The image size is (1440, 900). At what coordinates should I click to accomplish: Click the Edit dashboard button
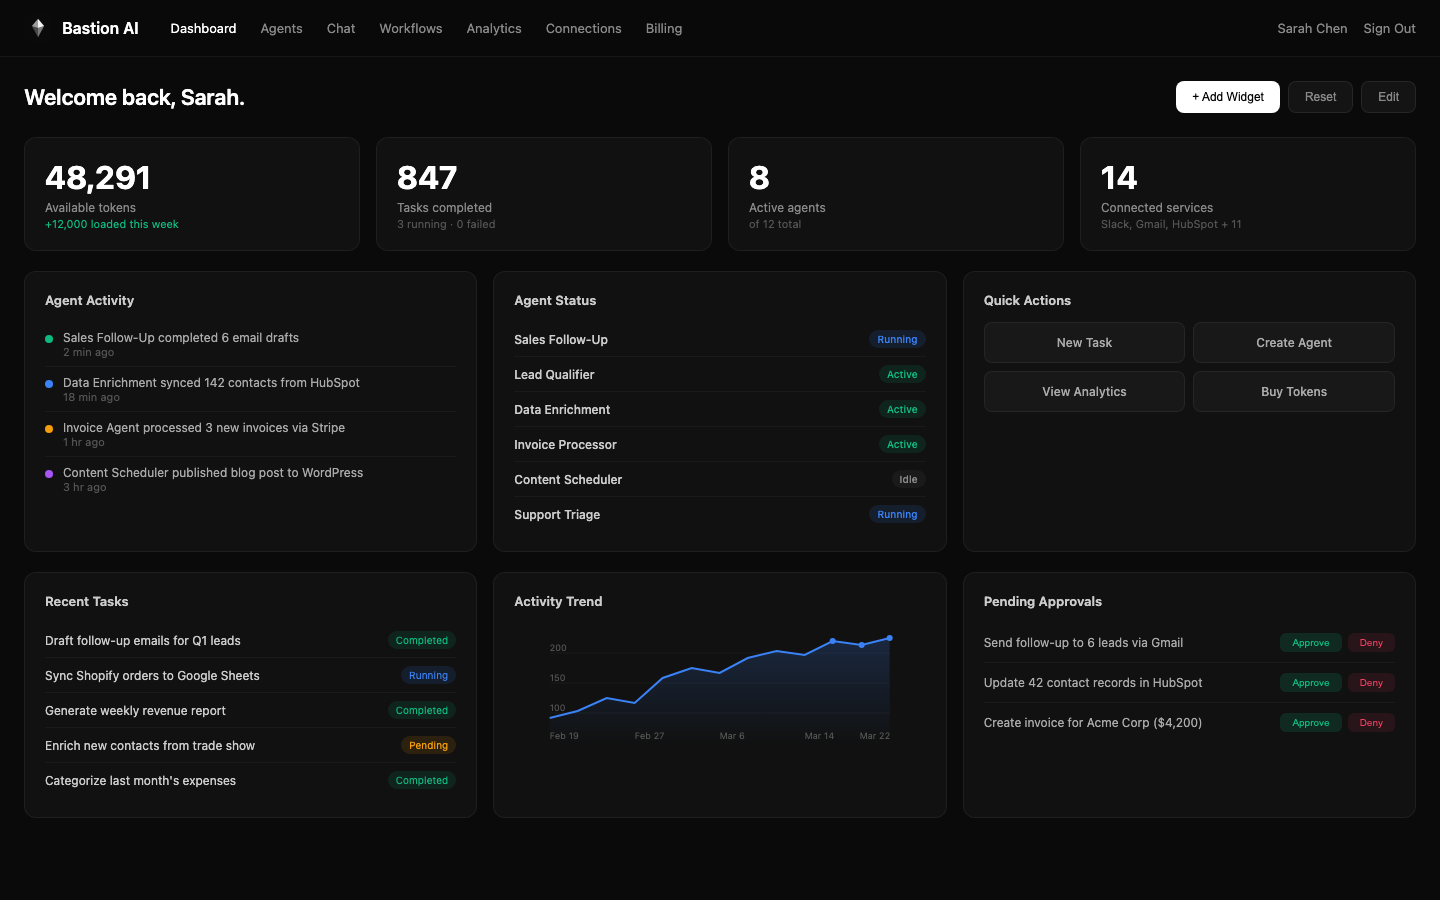click(1388, 97)
